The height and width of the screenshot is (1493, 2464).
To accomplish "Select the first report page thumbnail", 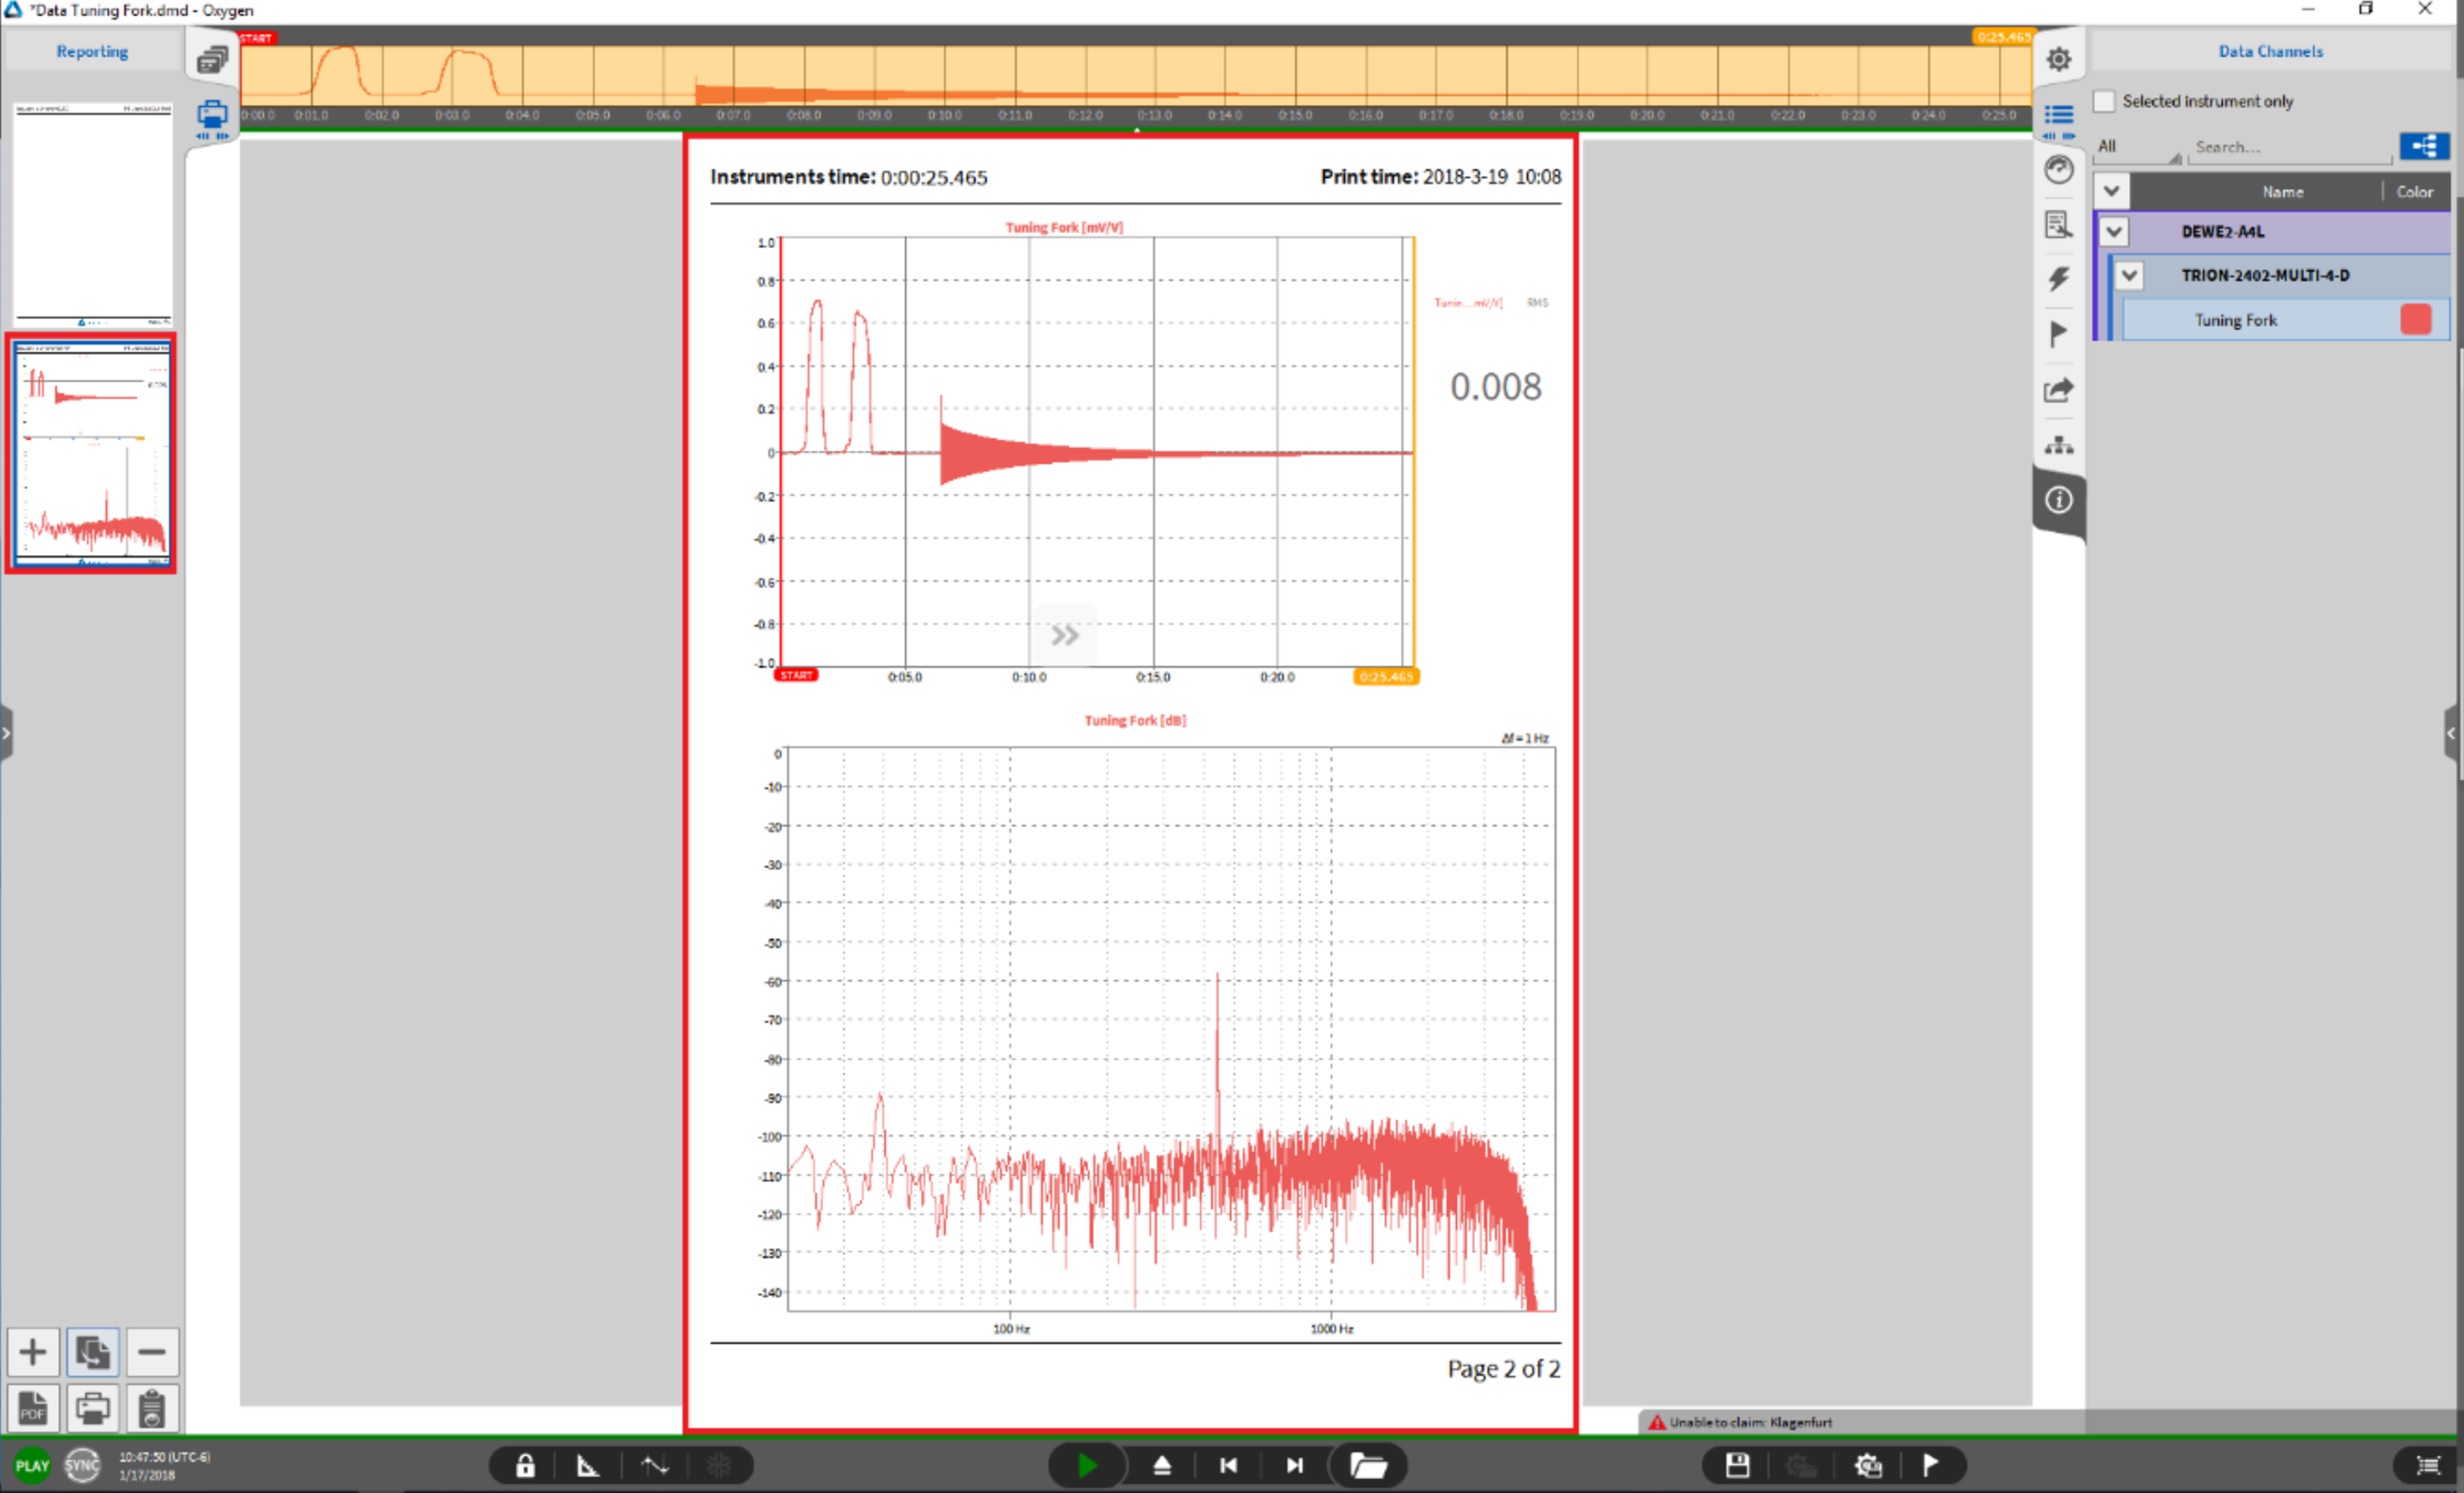I will click(x=92, y=213).
